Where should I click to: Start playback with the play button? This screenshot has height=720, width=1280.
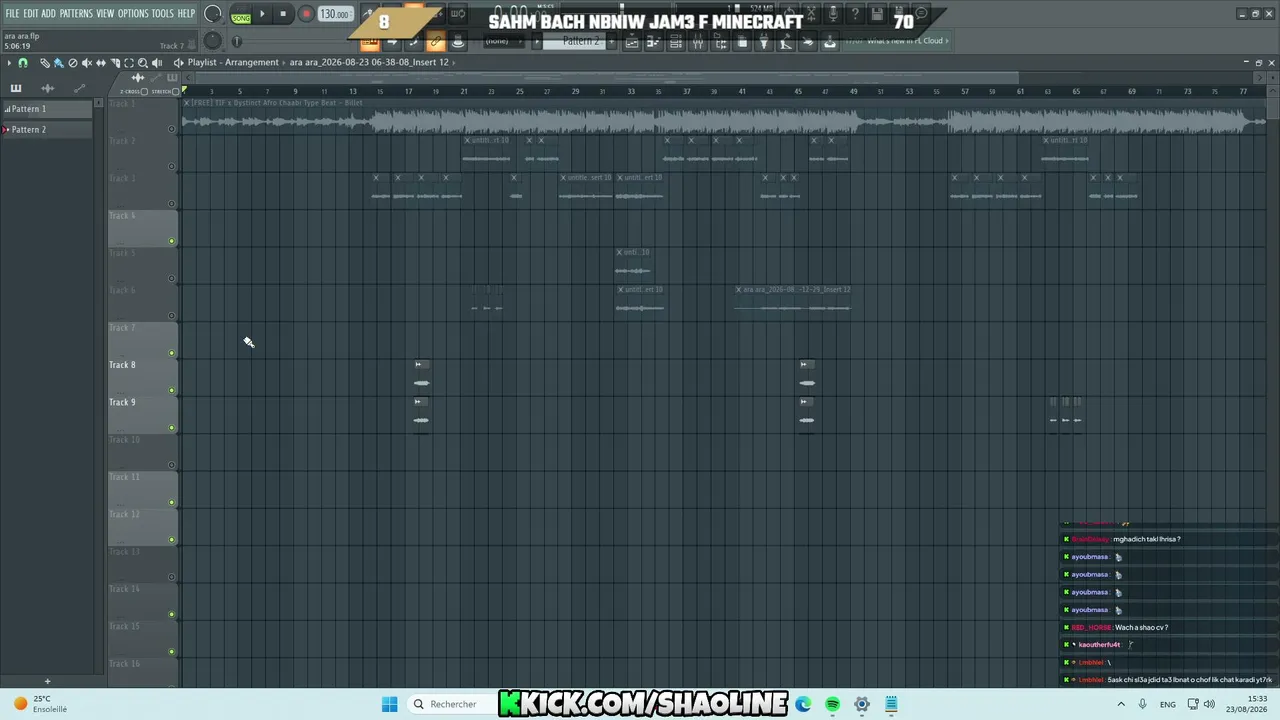pyautogui.click(x=262, y=14)
